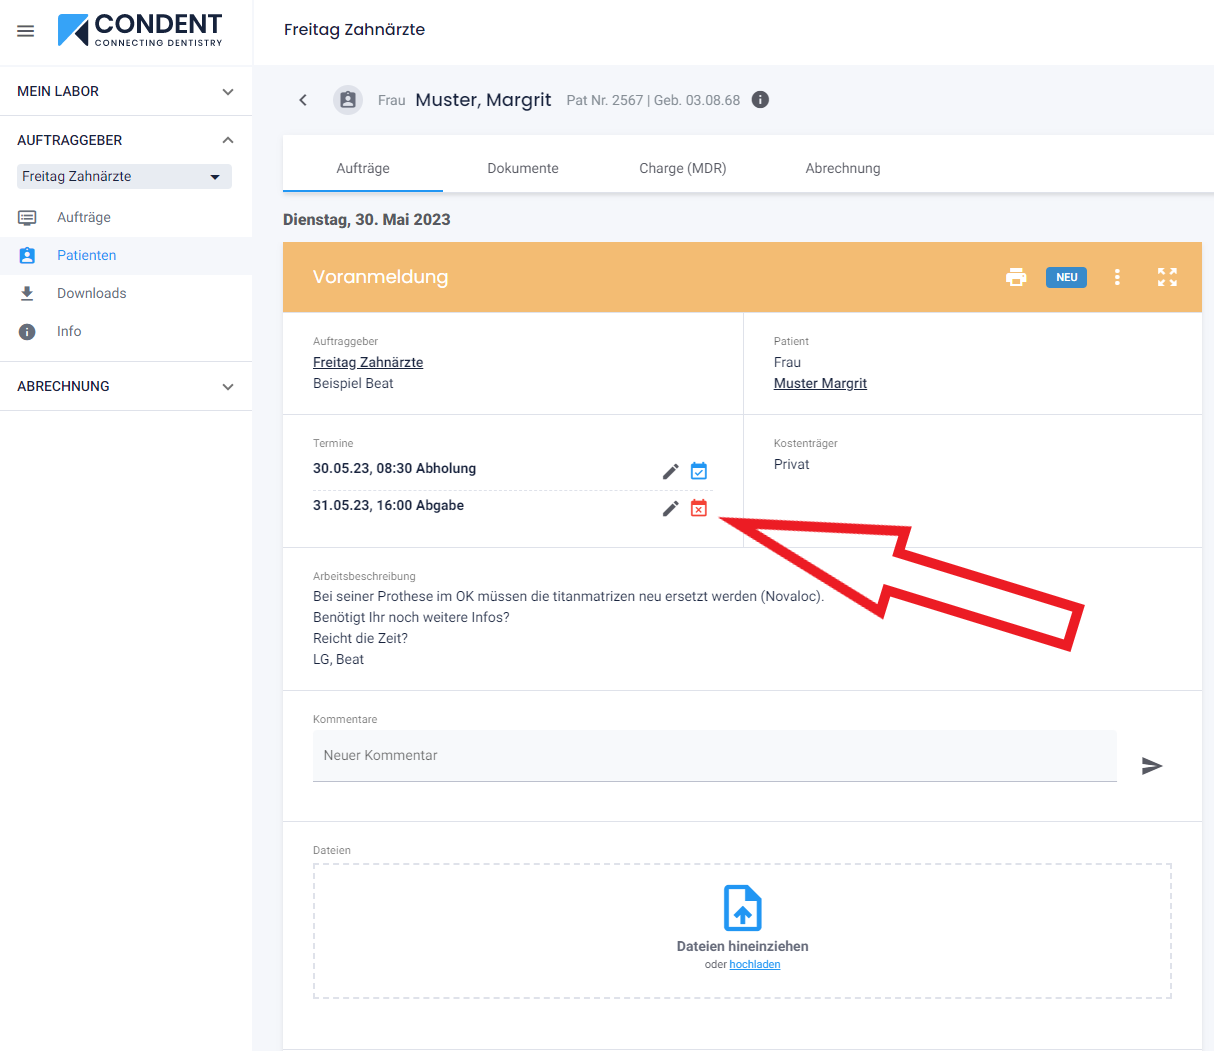
Task: Expand Voranmeldung to fullscreen view
Action: pos(1167,277)
